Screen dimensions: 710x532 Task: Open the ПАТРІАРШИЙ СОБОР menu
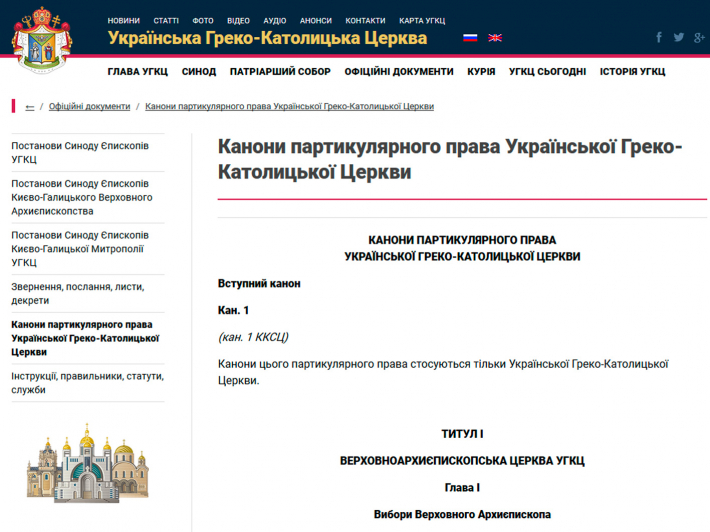pos(280,71)
